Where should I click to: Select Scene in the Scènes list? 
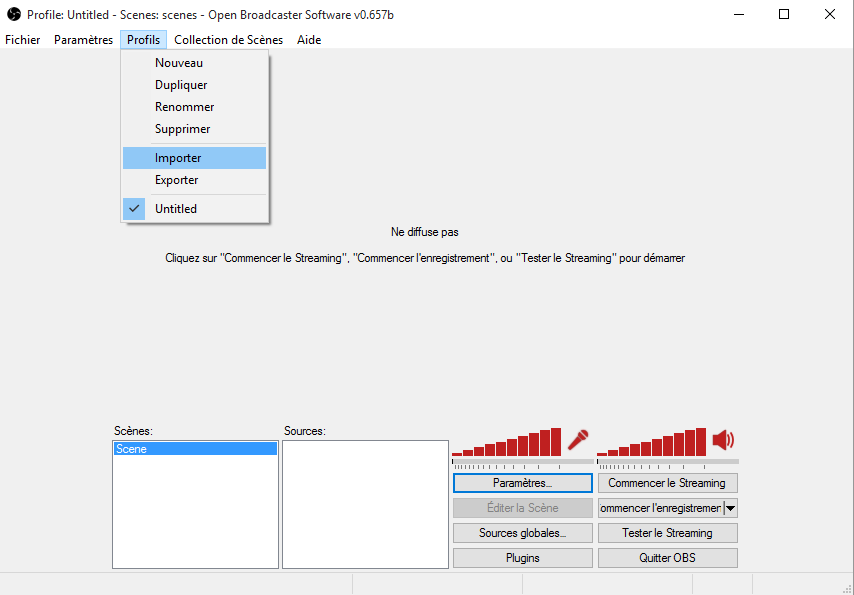(x=194, y=449)
